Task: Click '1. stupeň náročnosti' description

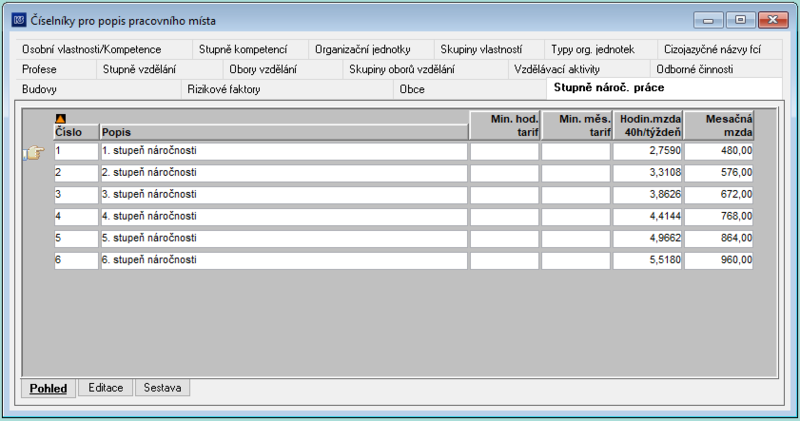Action: coord(284,151)
